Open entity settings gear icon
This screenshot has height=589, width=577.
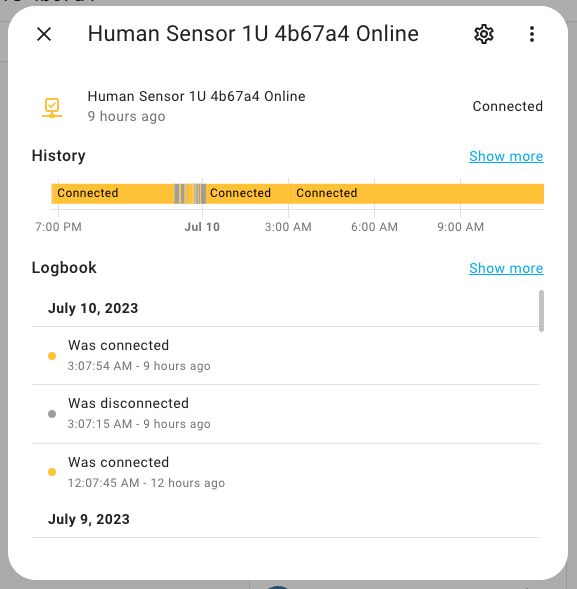pyautogui.click(x=483, y=34)
